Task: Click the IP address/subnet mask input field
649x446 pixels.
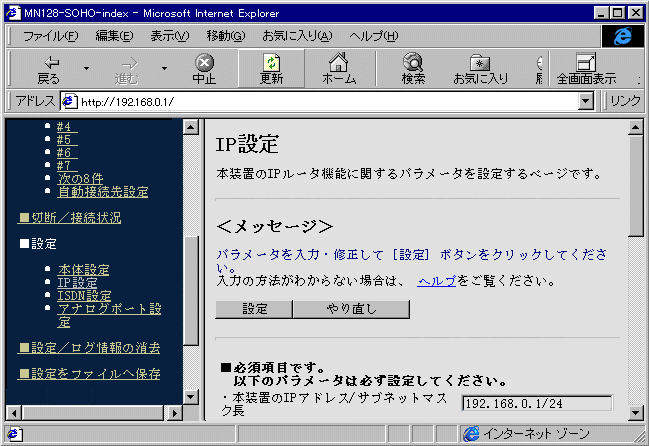Action: [x=537, y=403]
